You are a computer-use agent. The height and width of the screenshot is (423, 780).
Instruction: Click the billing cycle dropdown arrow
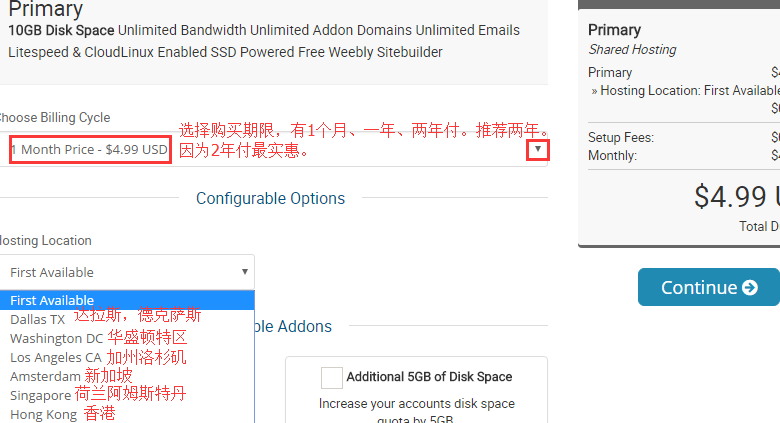click(x=538, y=150)
